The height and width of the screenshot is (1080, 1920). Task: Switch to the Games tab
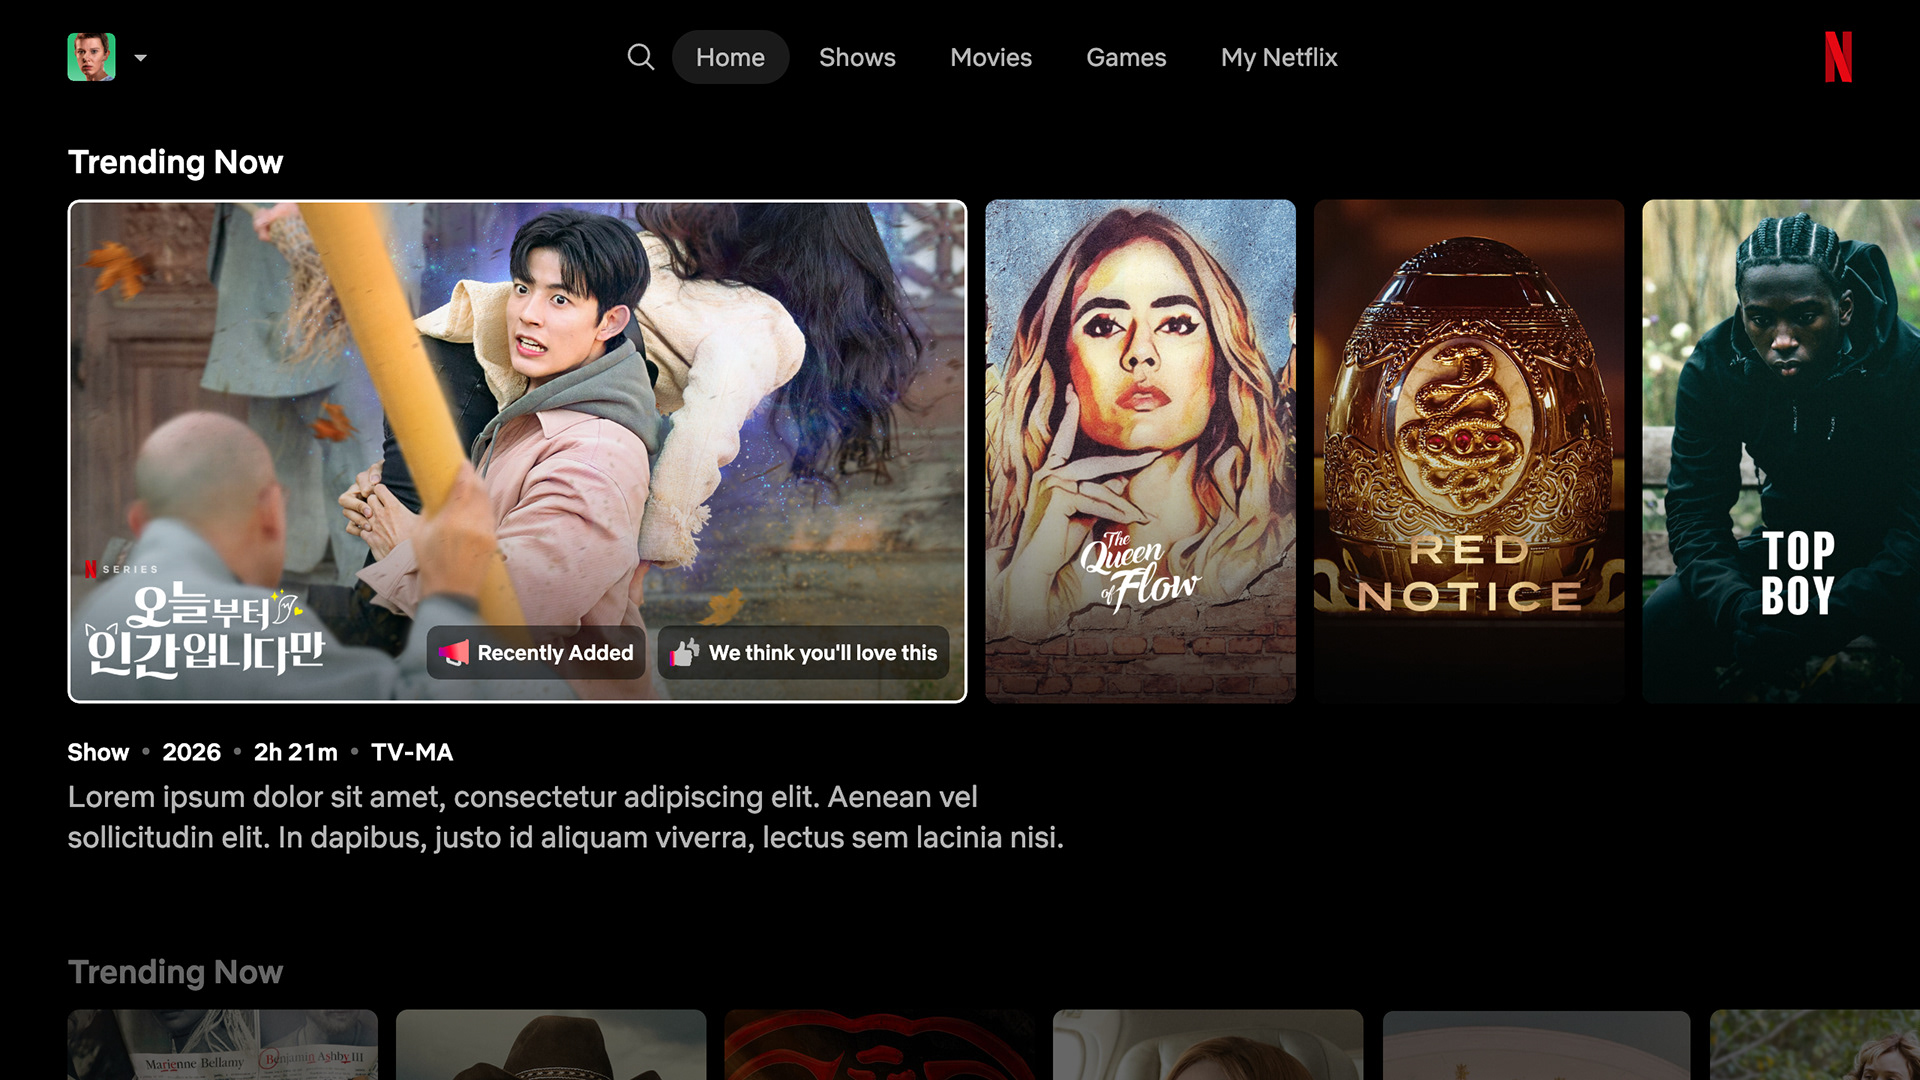point(1126,57)
